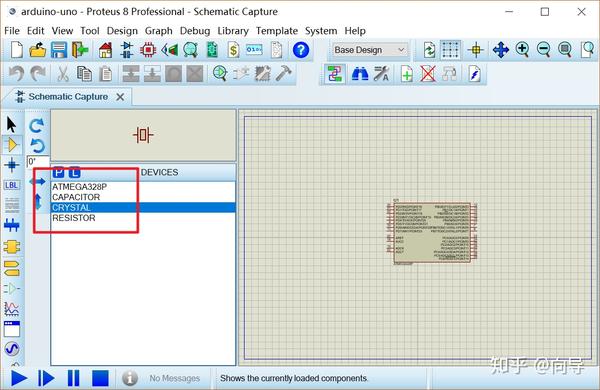Open the Base Design dropdown

pyautogui.click(x=369, y=50)
